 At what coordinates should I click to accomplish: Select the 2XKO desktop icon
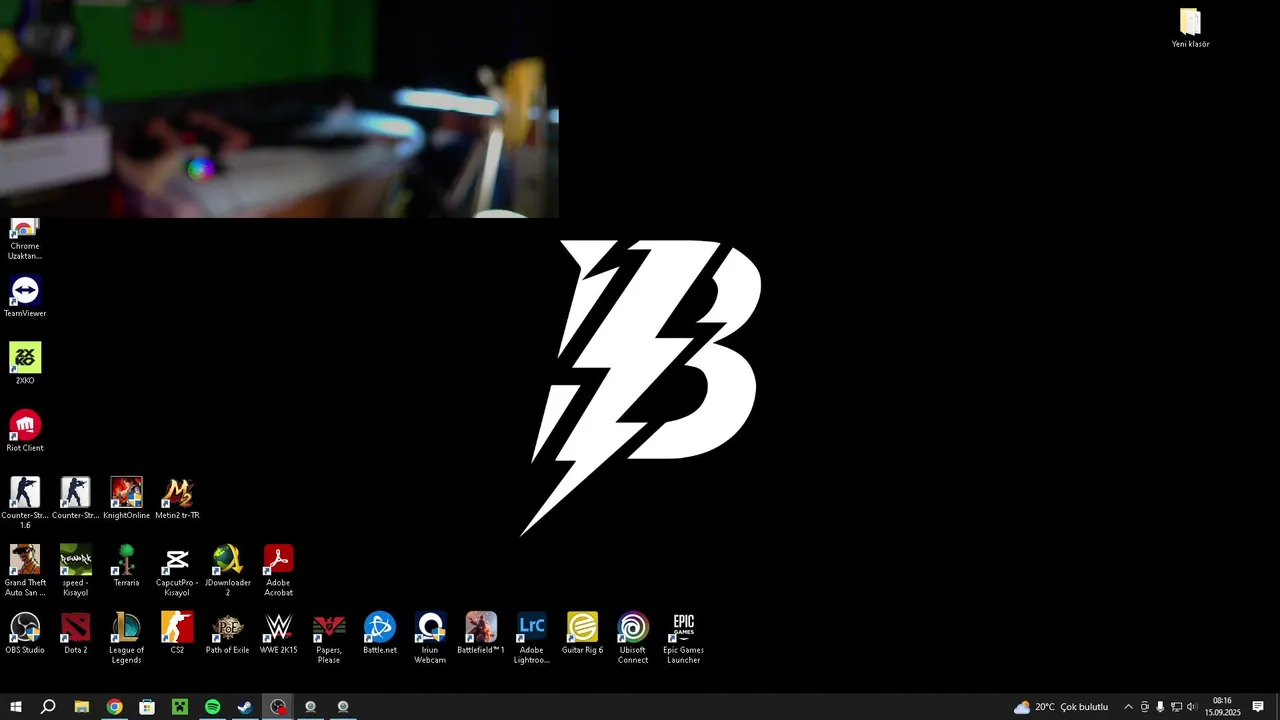pyautogui.click(x=25, y=364)
